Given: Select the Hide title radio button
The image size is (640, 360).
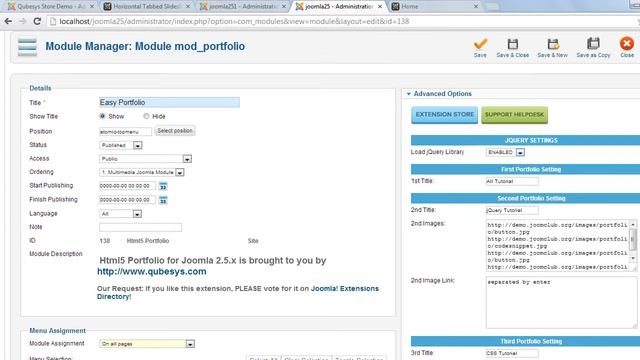Looking at the screenshot, I should [146, 116].
